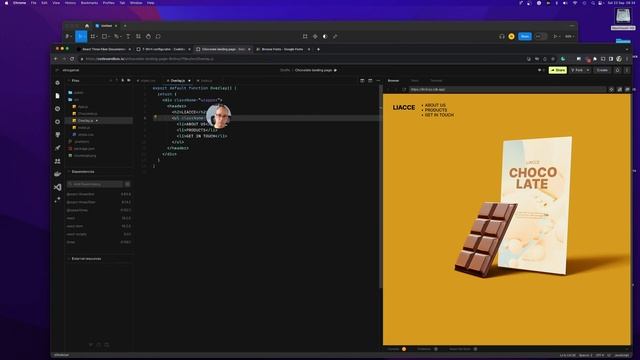Refresh the CodeSandbox preview browser
The width and height of the screenshot is (640, 360).
click(404, 89)
